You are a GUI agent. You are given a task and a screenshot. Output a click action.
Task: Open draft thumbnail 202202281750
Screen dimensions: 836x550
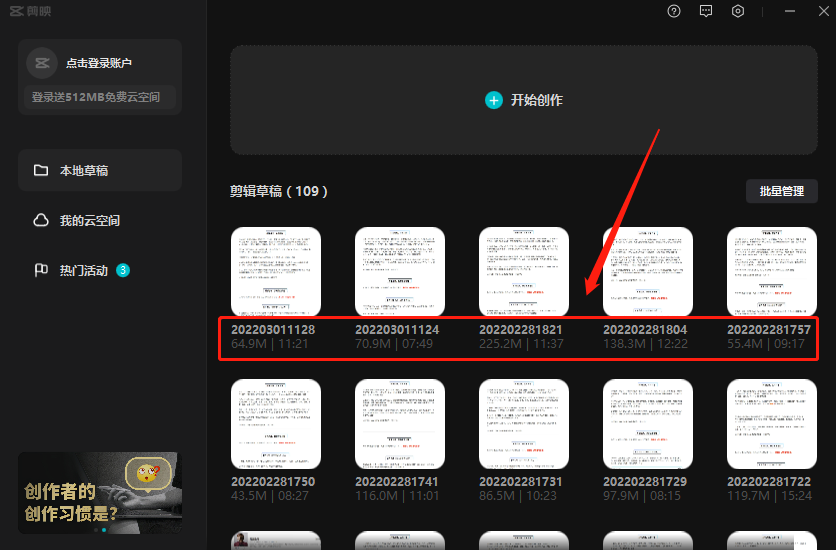[276, 424]
